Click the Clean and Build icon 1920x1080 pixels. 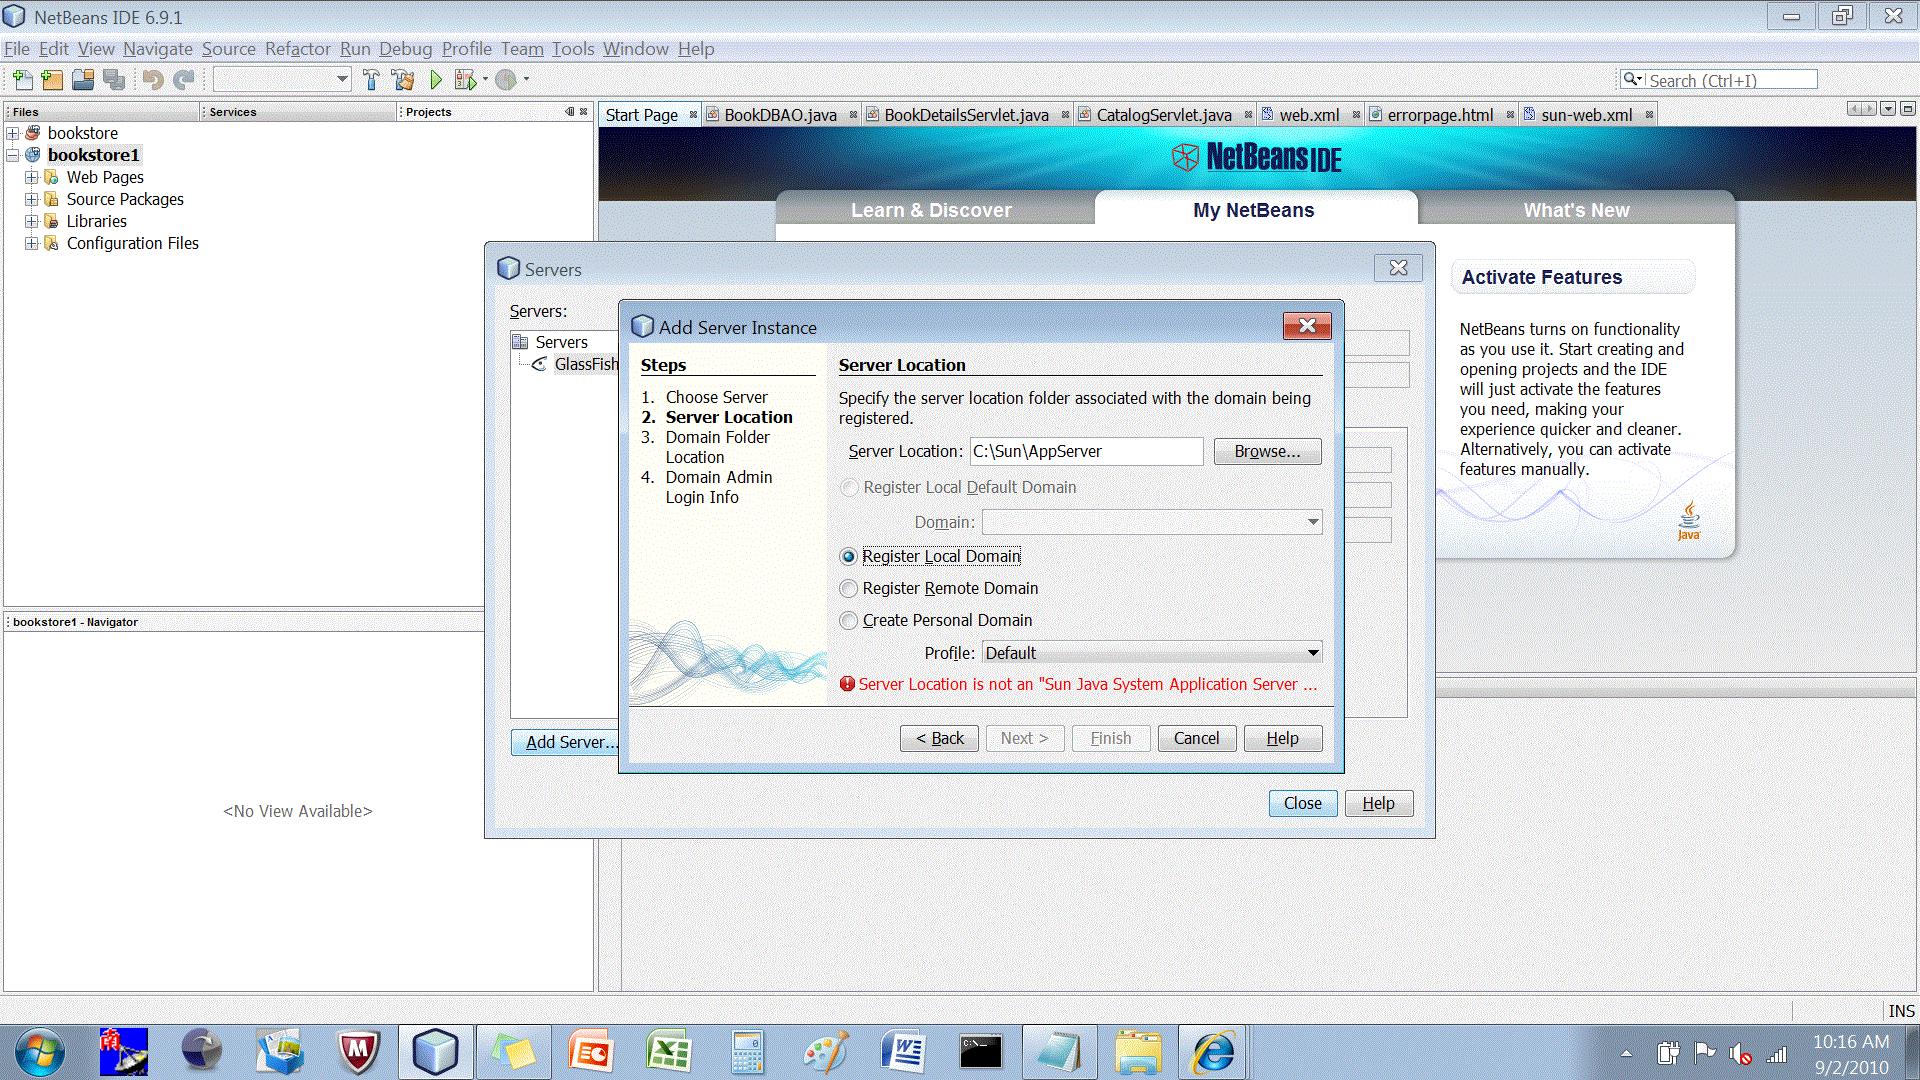pyautogui.click(x=403, y=80)
